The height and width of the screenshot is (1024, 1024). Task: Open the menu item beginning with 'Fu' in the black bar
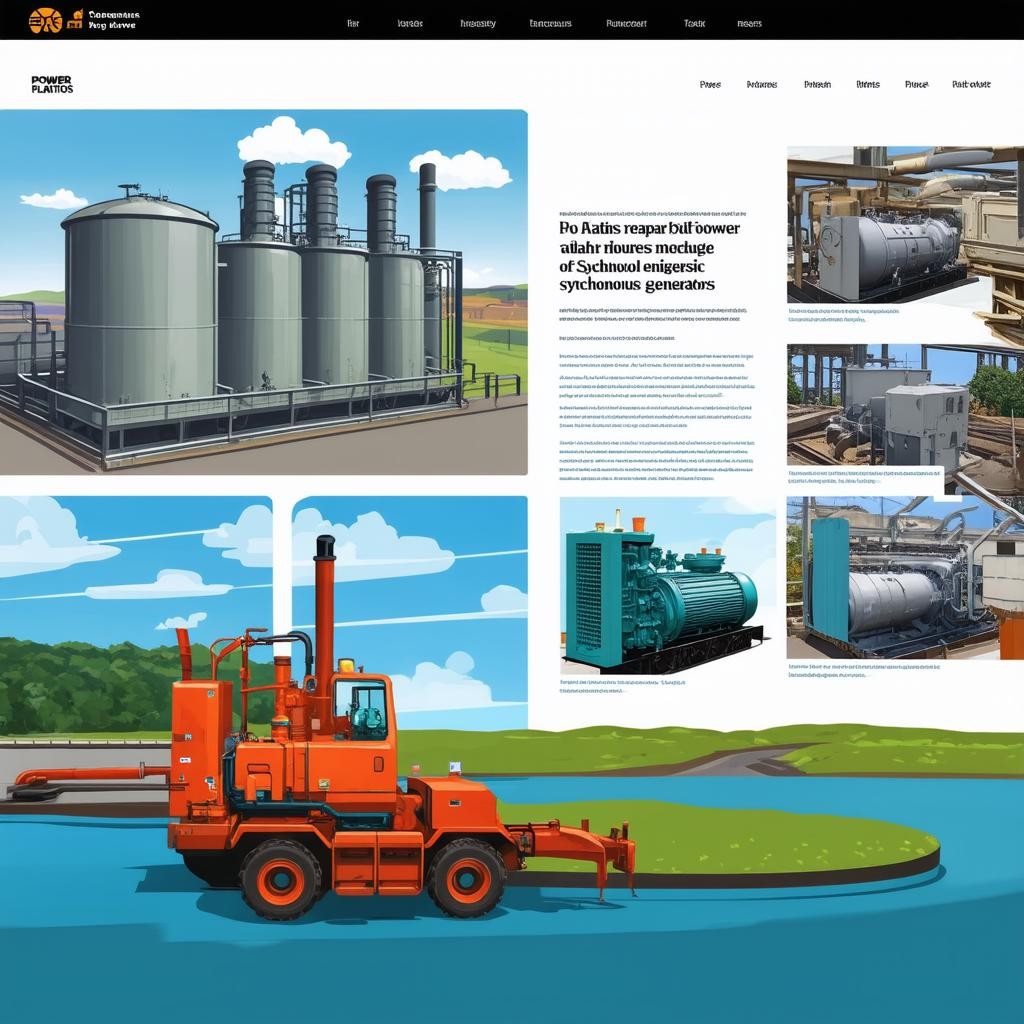click(628, 23)
